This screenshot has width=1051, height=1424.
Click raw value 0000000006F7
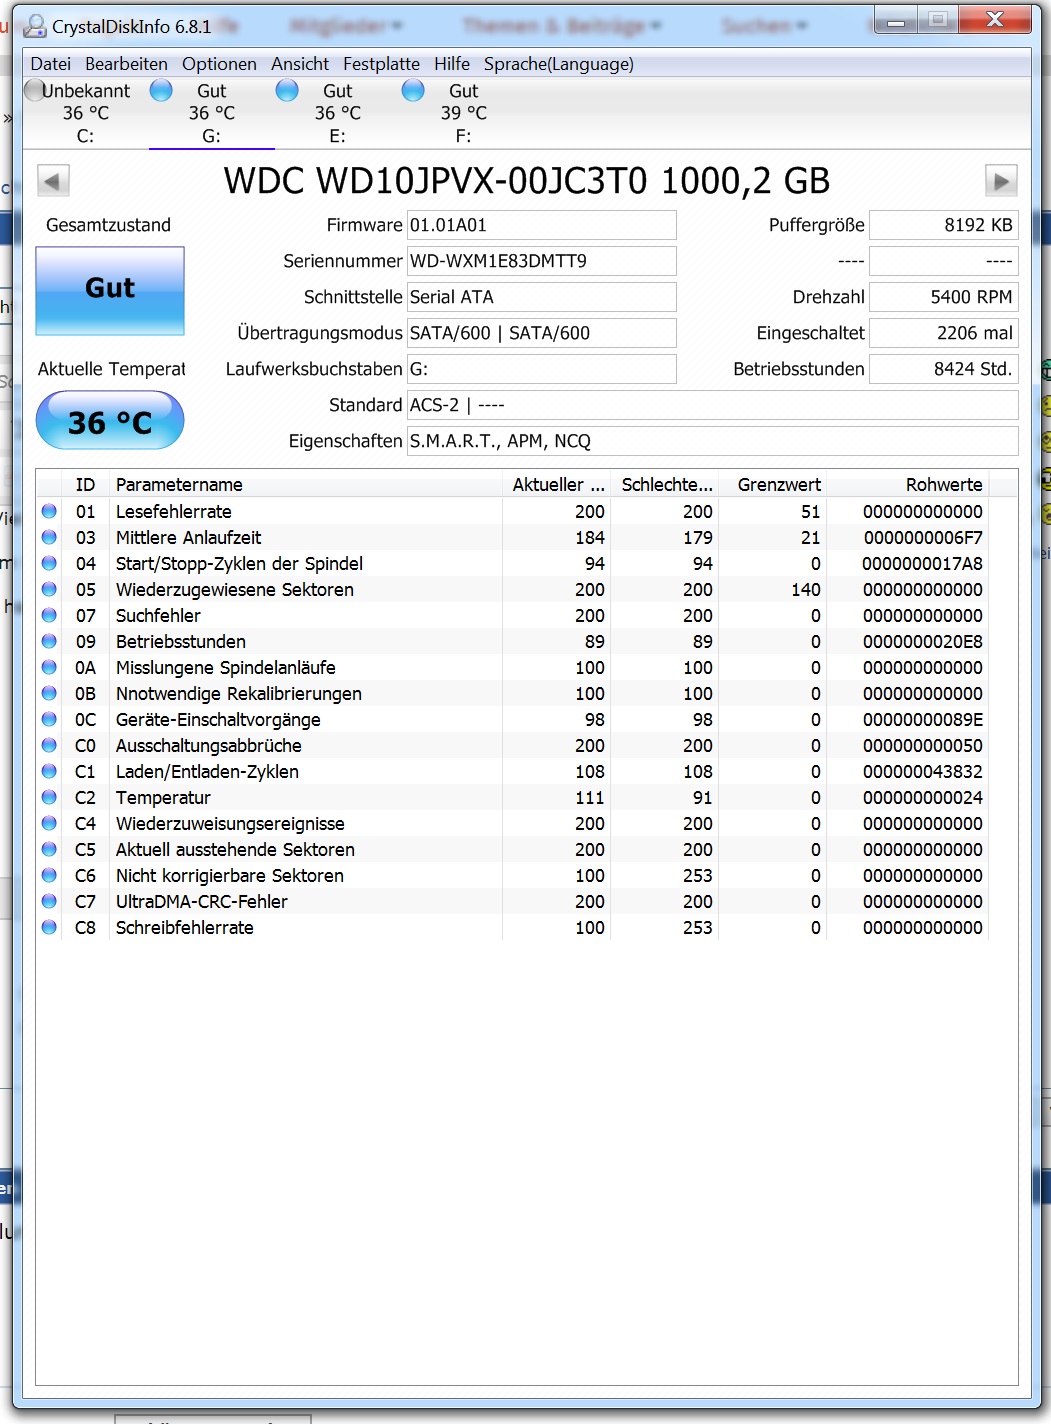[923, 537]
